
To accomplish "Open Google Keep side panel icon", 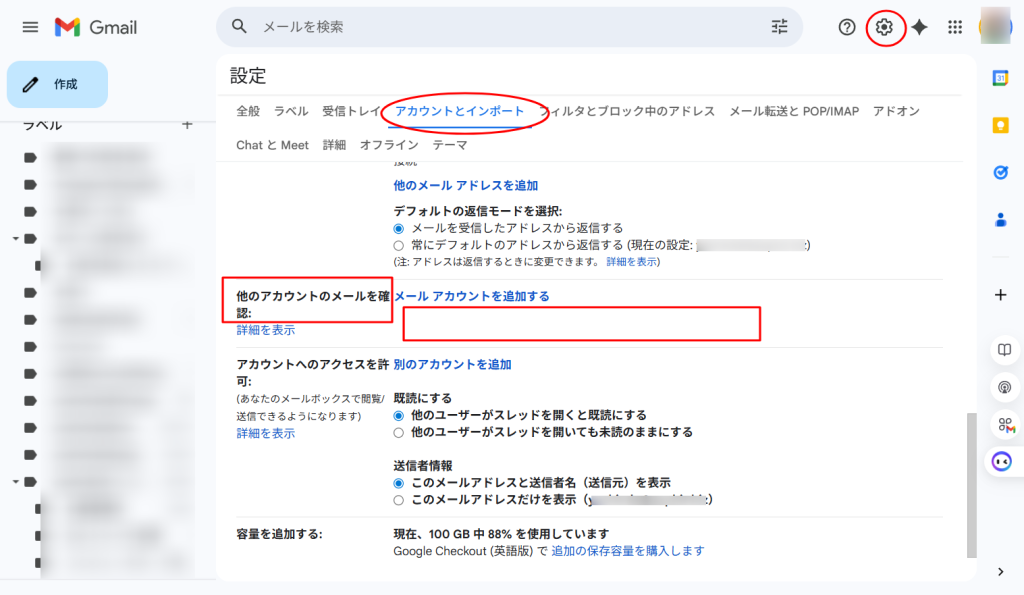I will [x=1000, y=125].
